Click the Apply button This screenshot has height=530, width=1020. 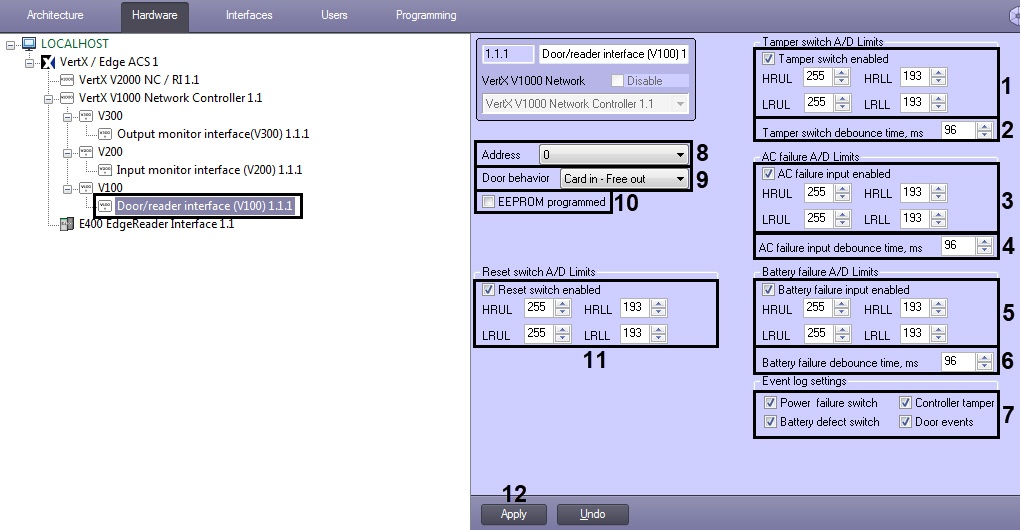point(514,514)
